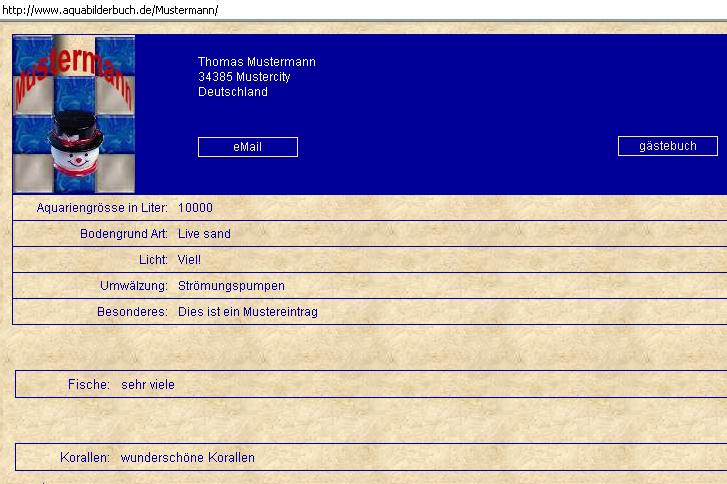
Task: Click the Bodengrund Art label
Action: (x=124, y=234)
